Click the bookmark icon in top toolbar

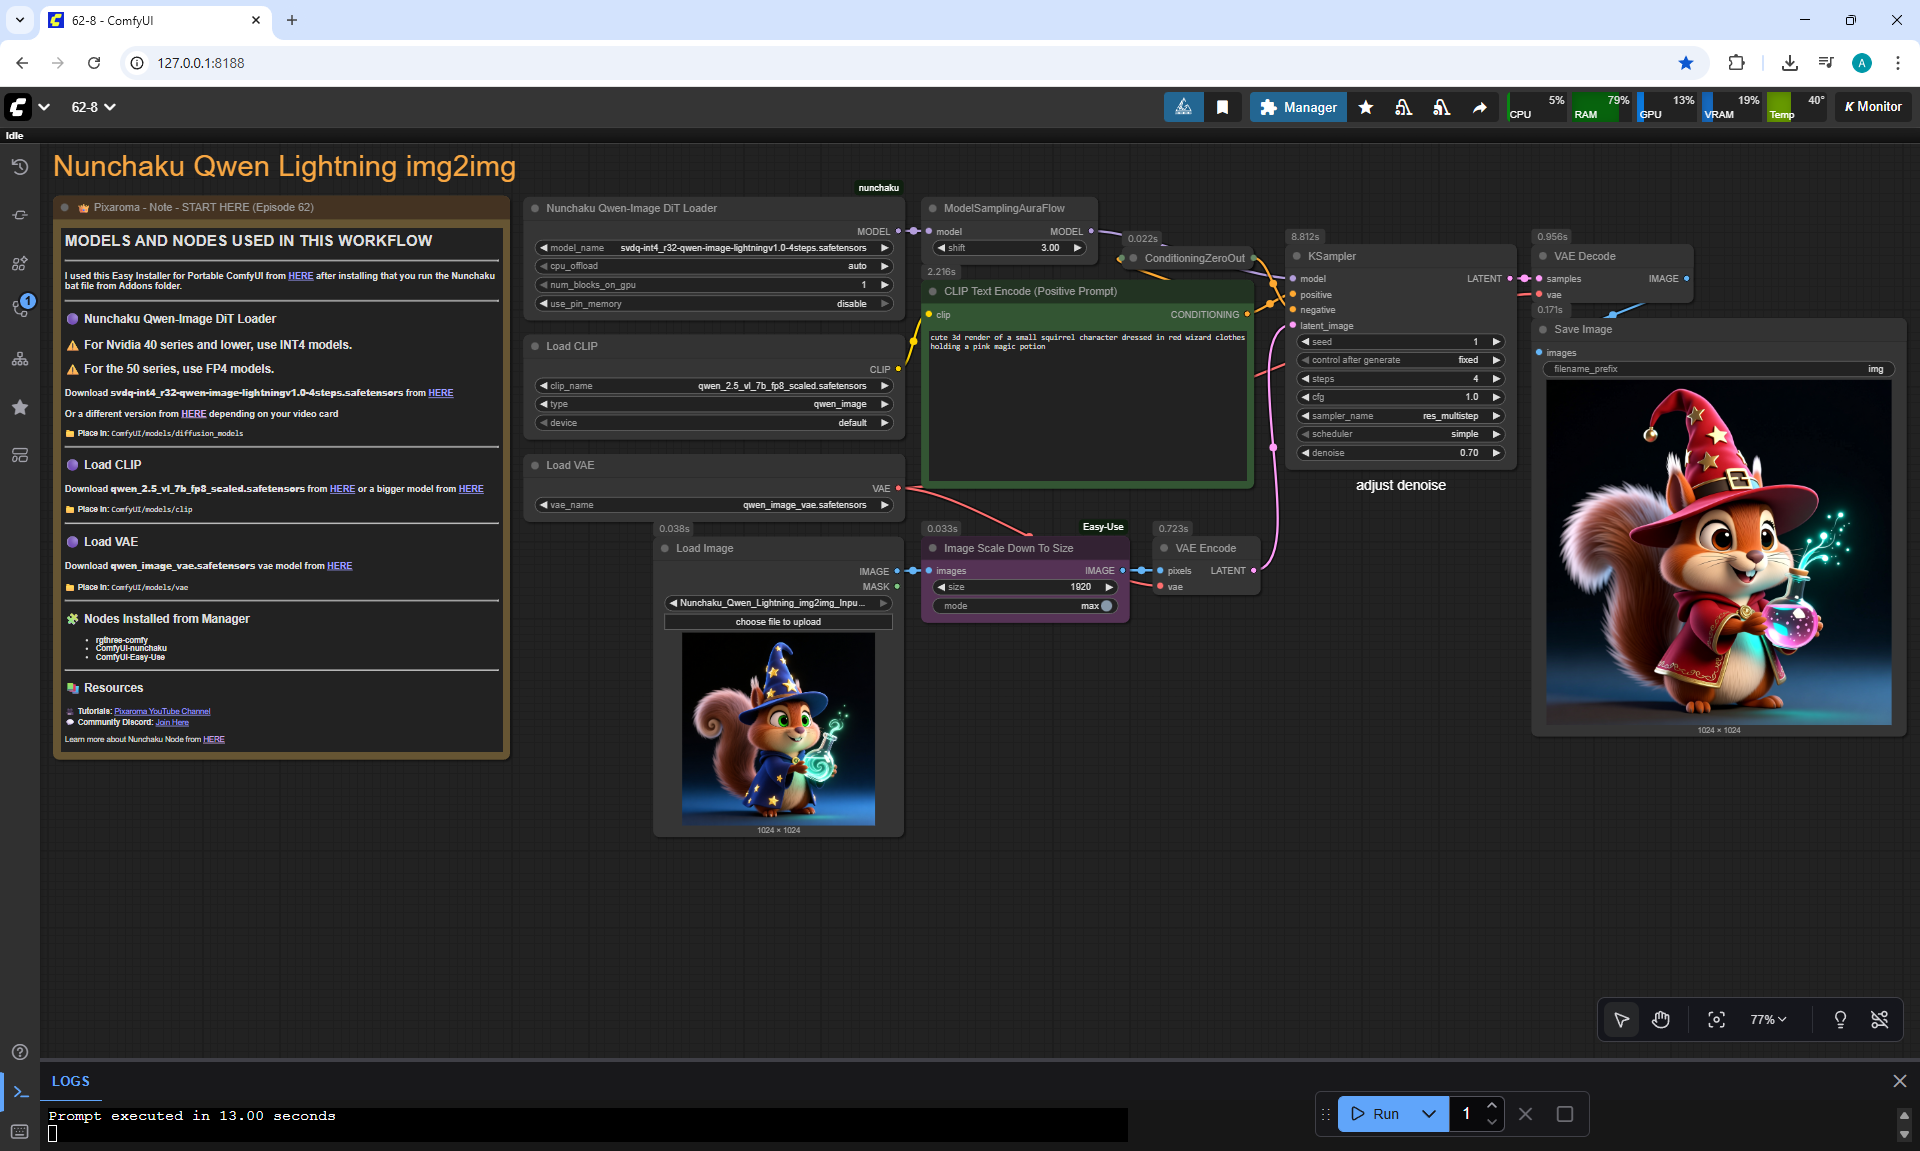(1222, 107)
